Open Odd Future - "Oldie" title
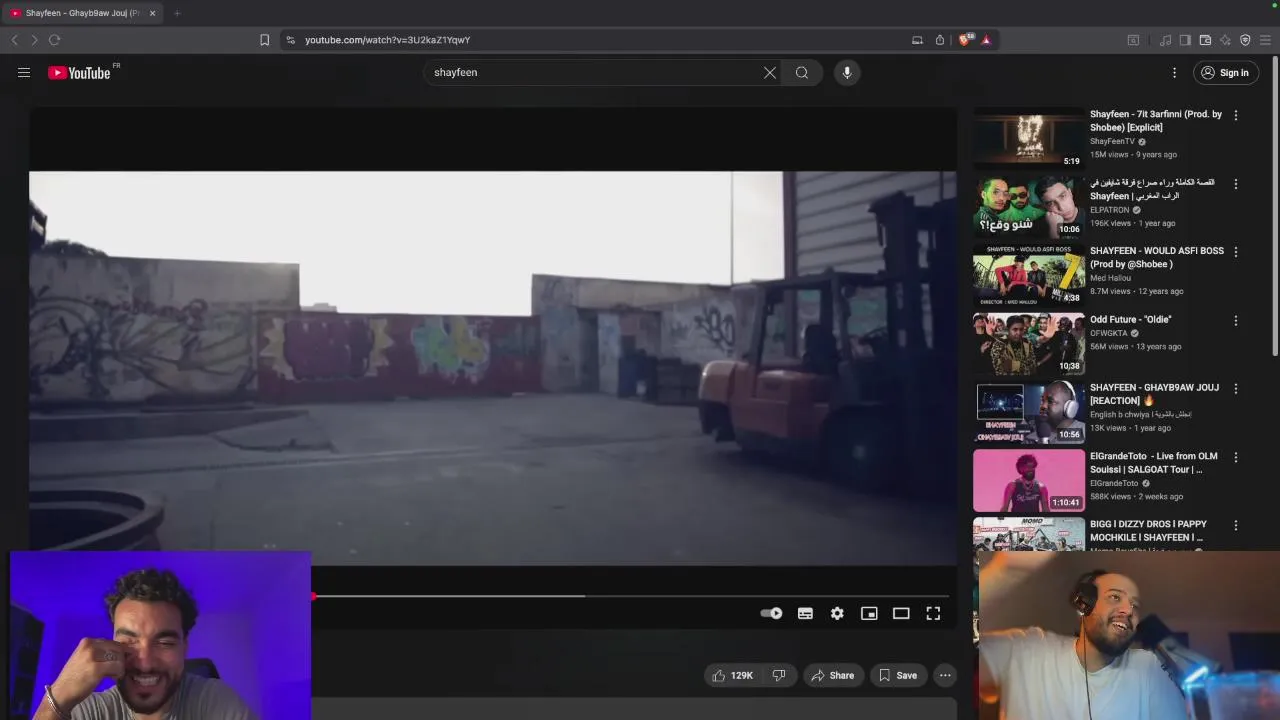 click(1131, 319)
